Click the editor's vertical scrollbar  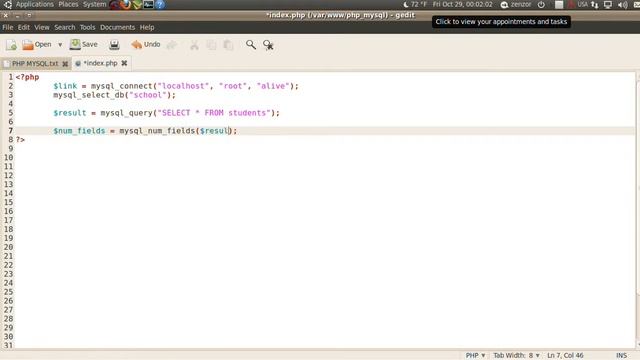click(638, 210)
